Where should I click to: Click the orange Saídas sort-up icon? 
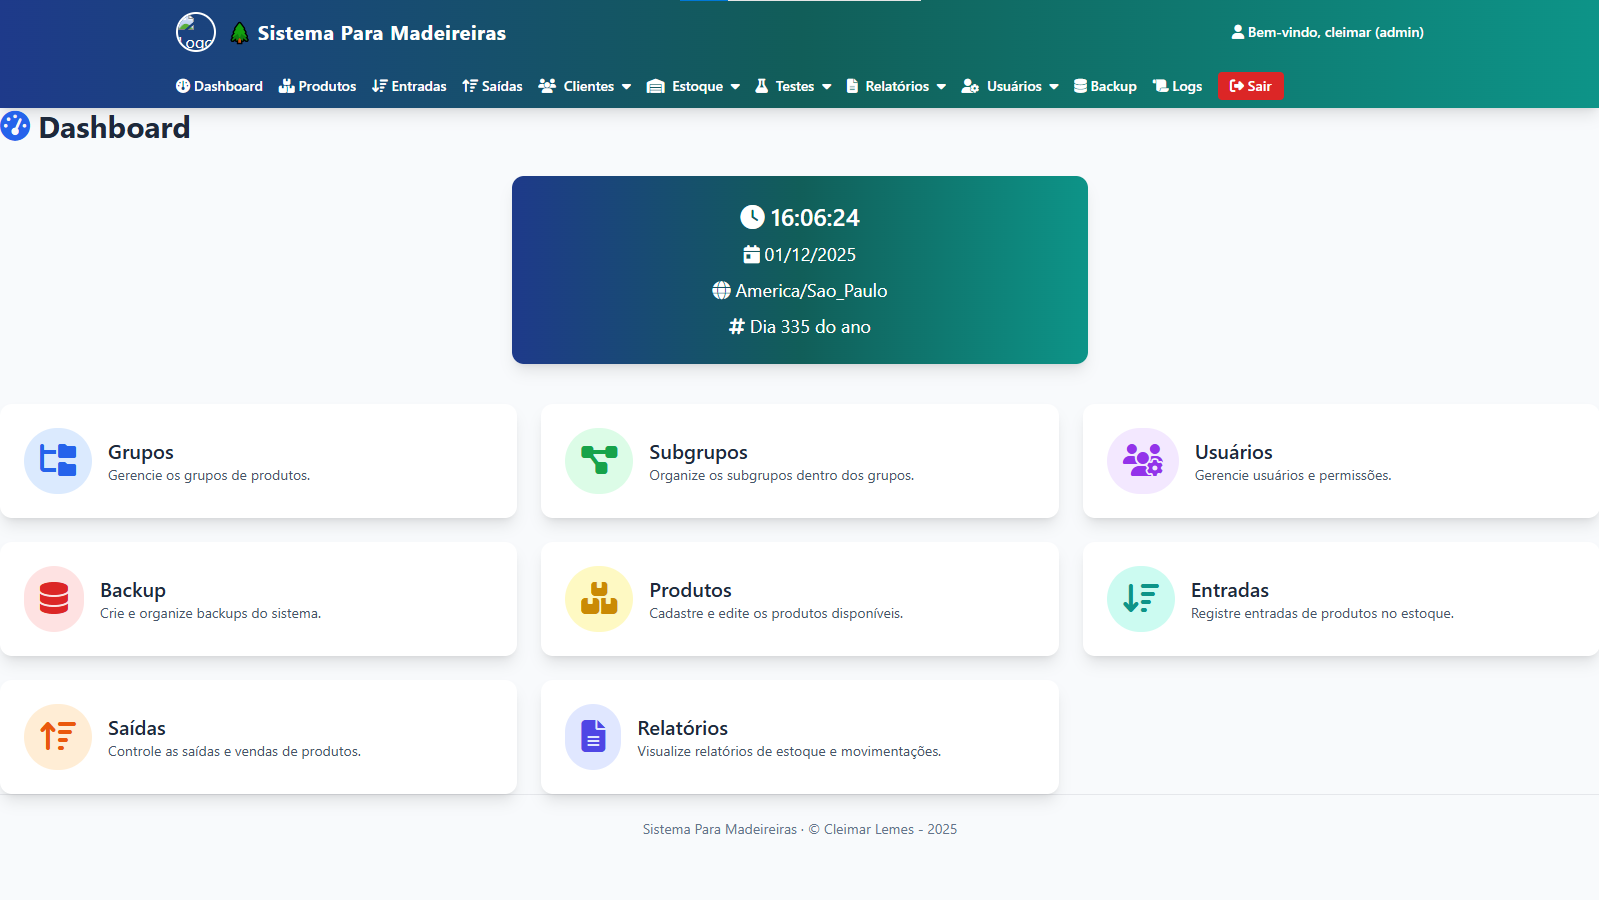pos(58,737)
